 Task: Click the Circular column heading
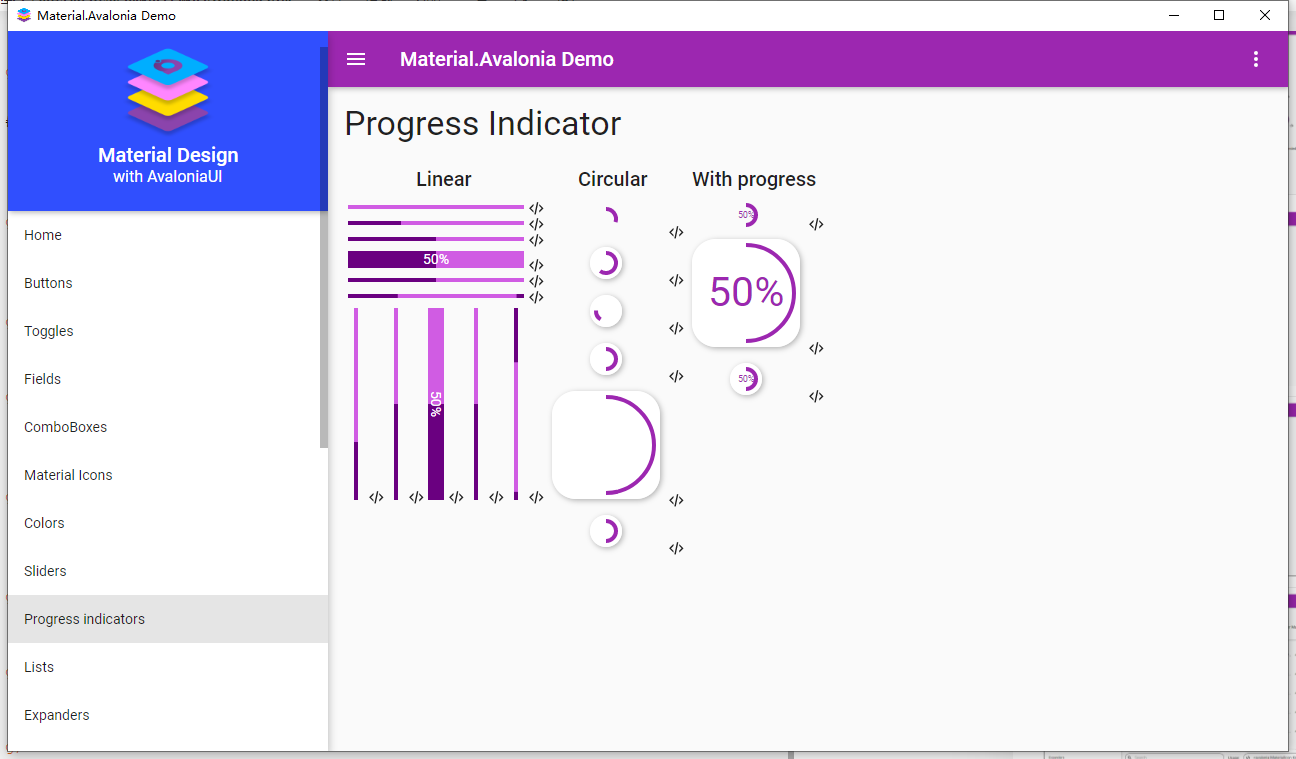click(613, 180)
